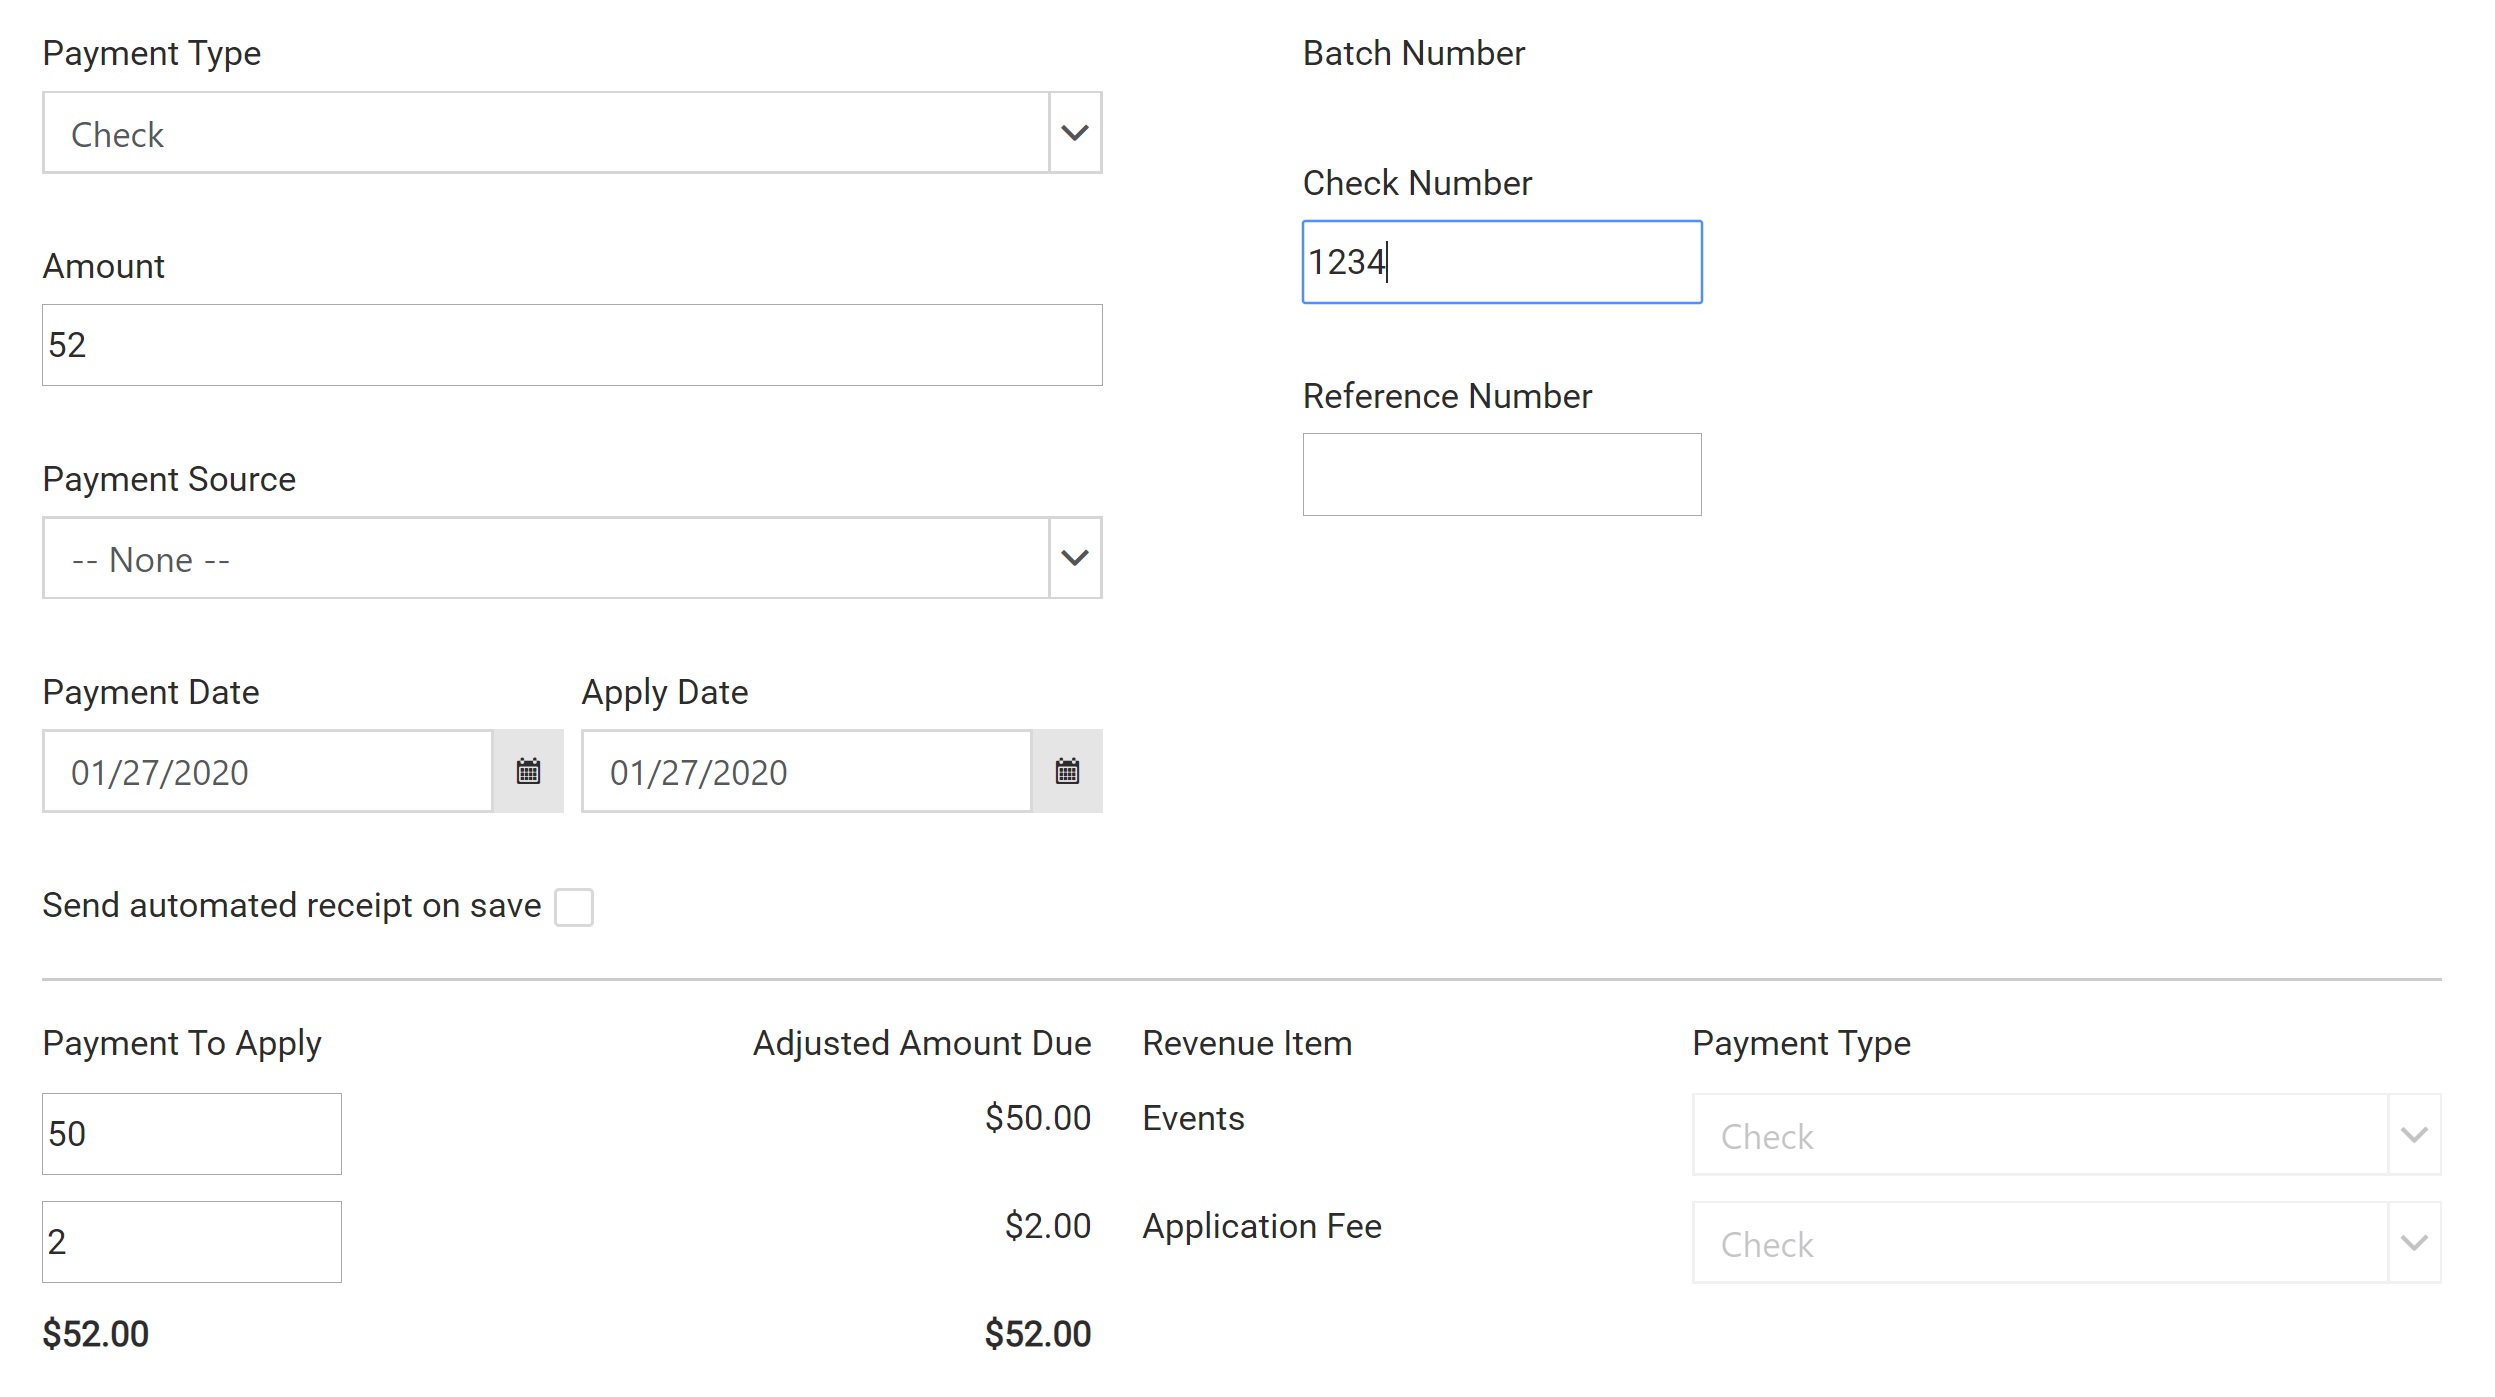
Task: Expand the Payment Source dropdown arrow
Action: (x=1075, y=558)
